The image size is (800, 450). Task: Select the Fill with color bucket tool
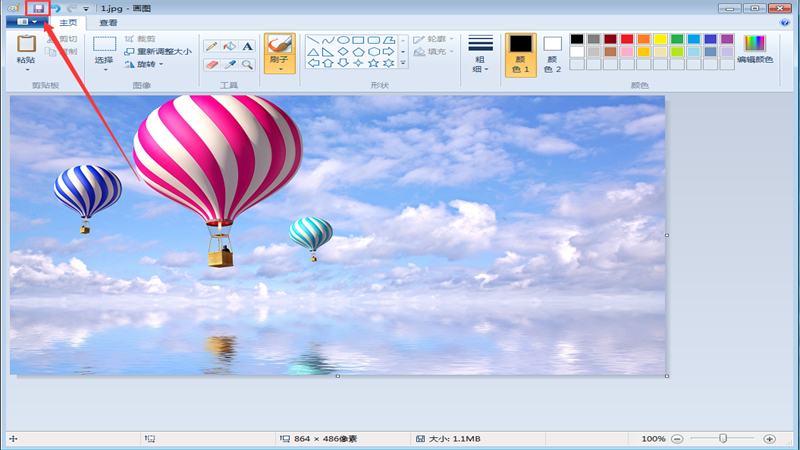pyautogui.click(x=229, y=46)
